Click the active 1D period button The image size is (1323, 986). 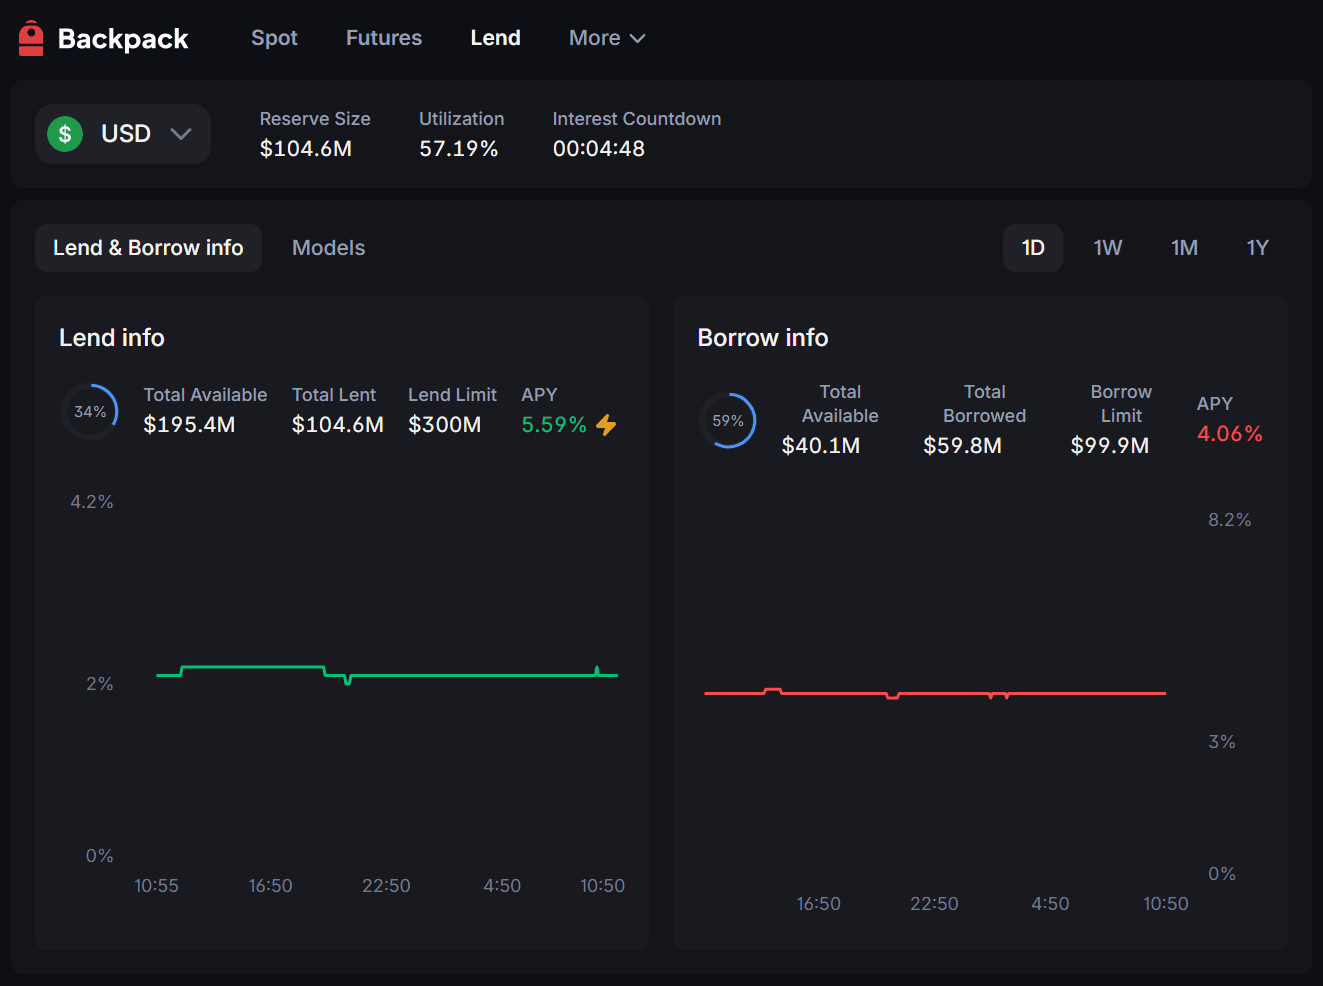coord(1033,247)
